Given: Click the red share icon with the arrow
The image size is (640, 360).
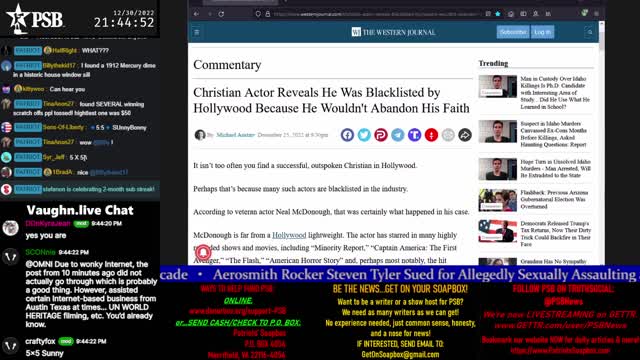Looking at the screenshot, I should (431, 135).
